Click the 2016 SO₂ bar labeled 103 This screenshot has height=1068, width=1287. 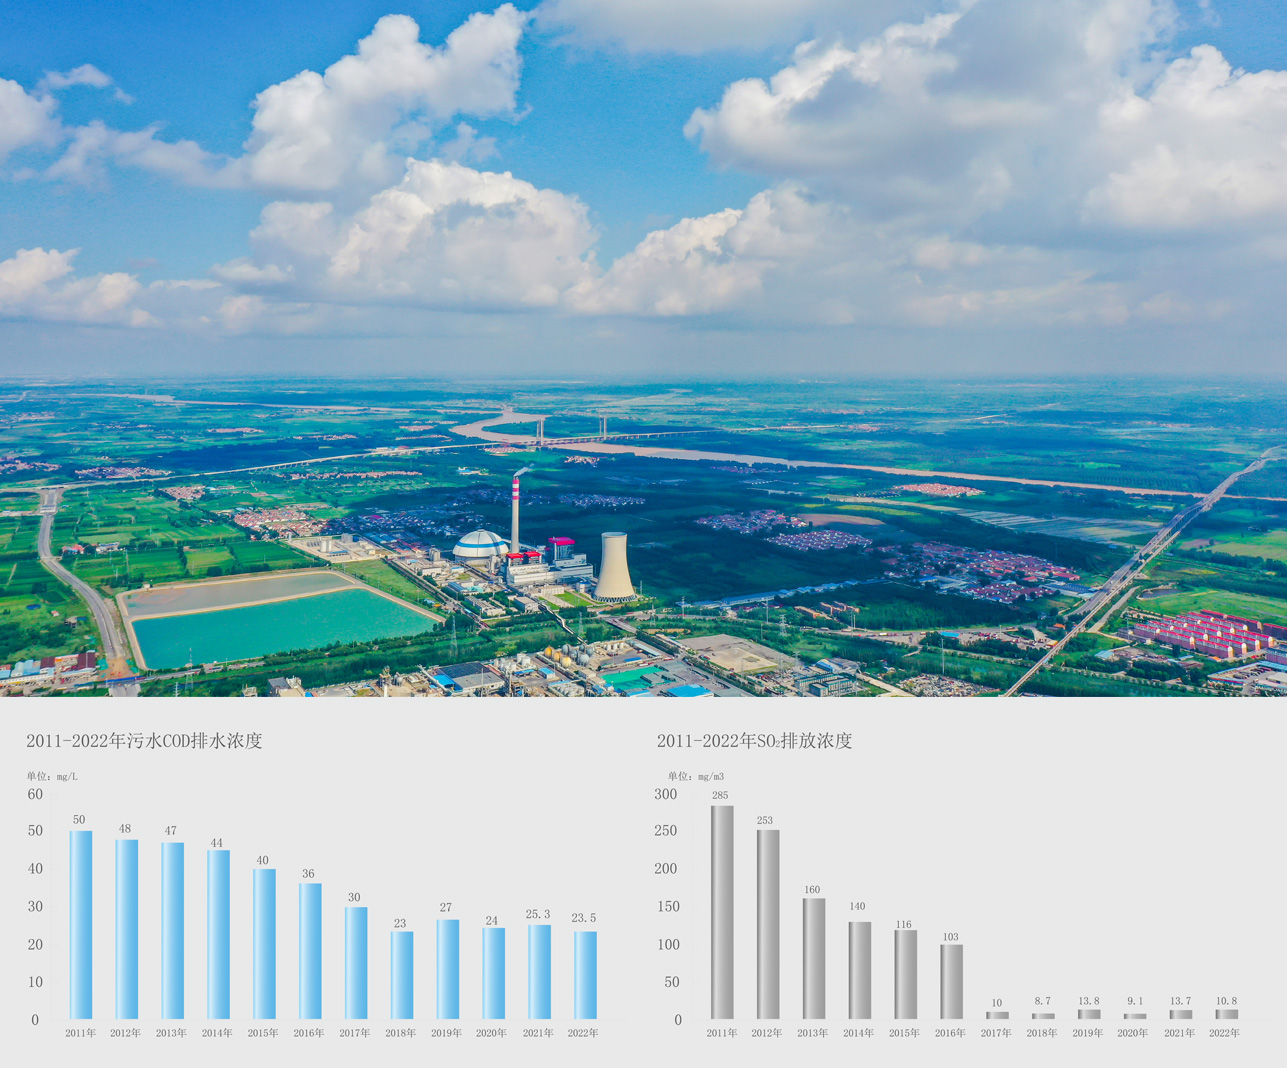coord(951,981)
